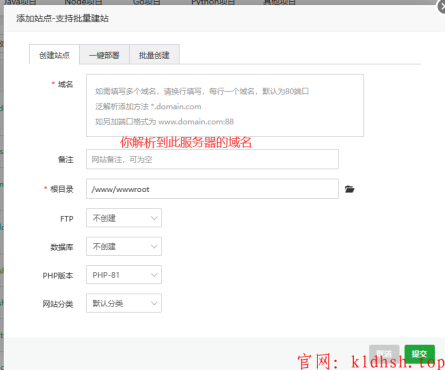Viewport: 445px width, 370px height.
Task: Click the Python项目 tab behind dialog
Action: (213, 2)
